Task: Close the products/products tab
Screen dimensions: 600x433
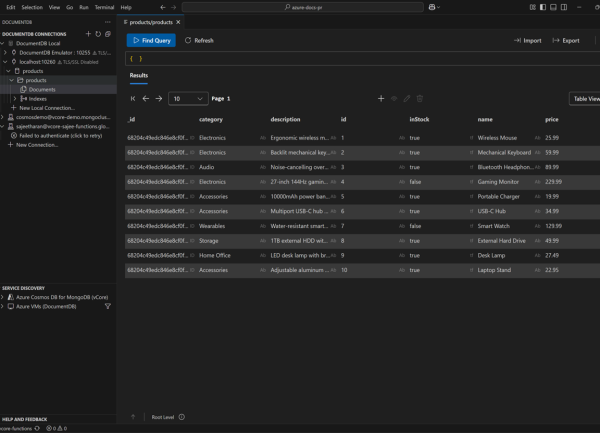Action: tap(178, 22)
